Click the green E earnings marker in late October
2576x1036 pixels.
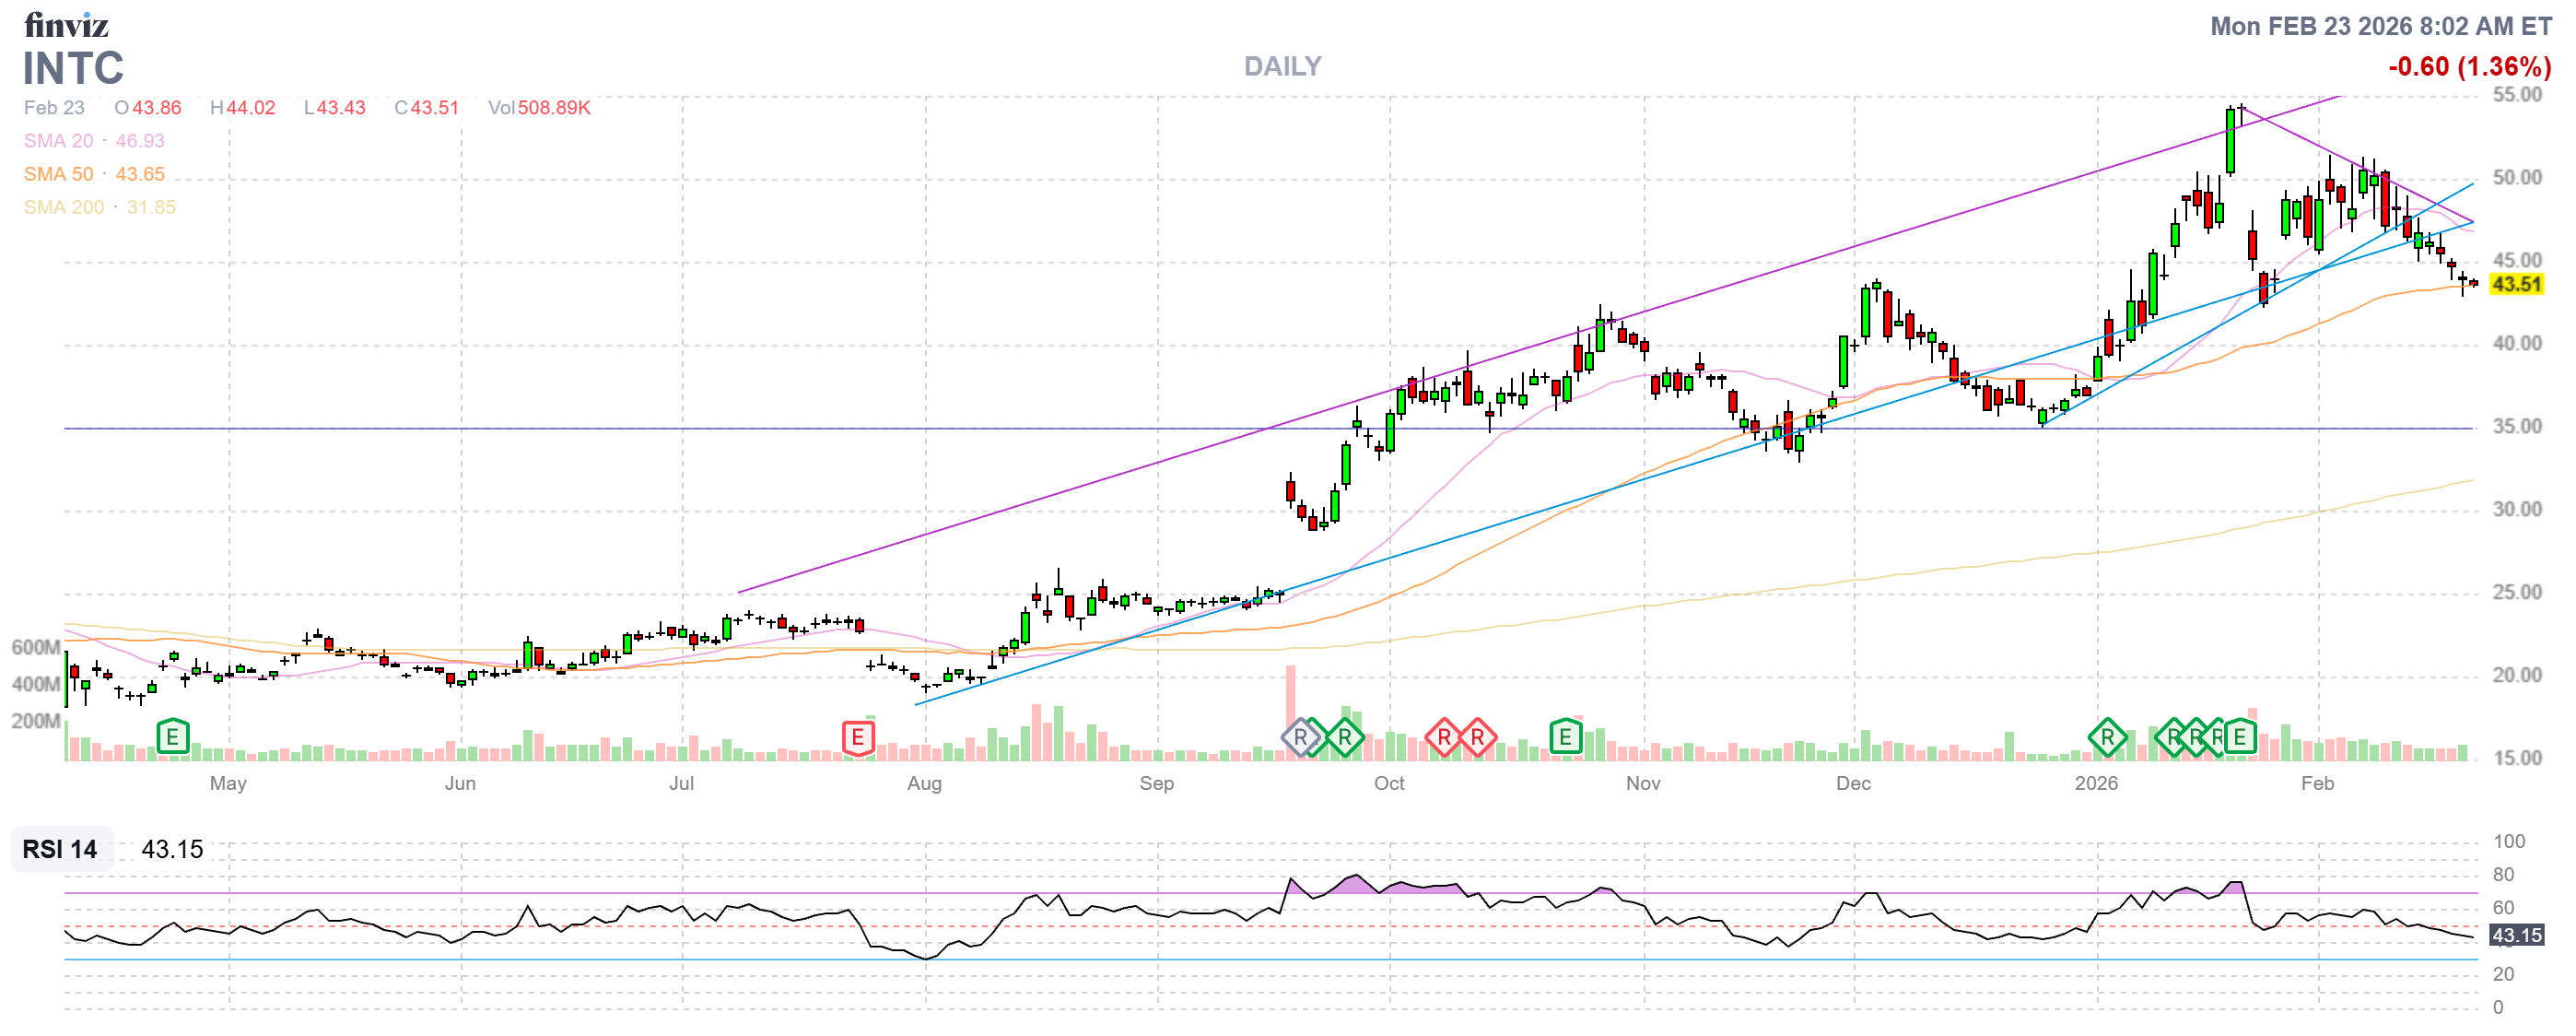tap(1565, 738)
